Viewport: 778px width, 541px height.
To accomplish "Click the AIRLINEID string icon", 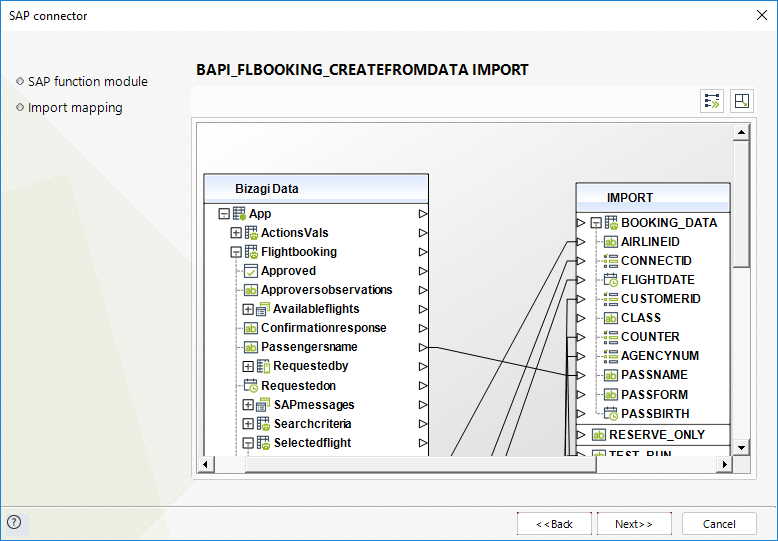I will [610, 242].
